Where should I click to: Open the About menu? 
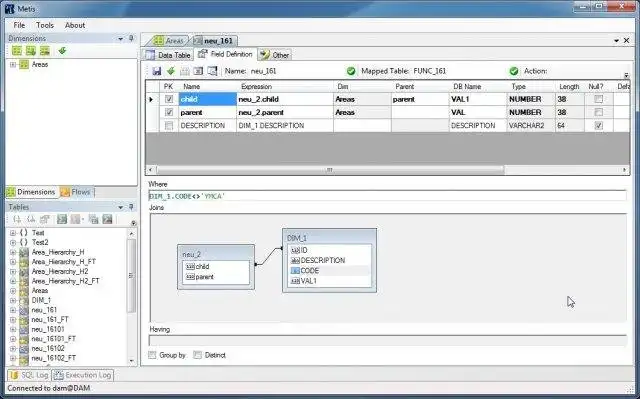point(75,25)
